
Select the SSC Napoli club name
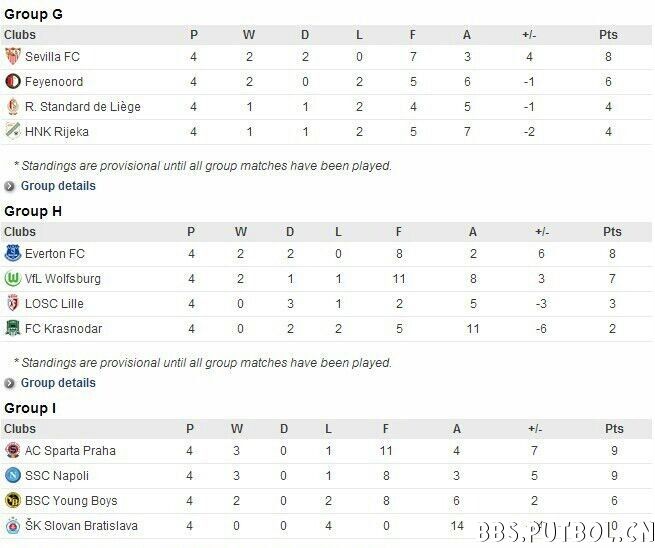coord(57,476)
